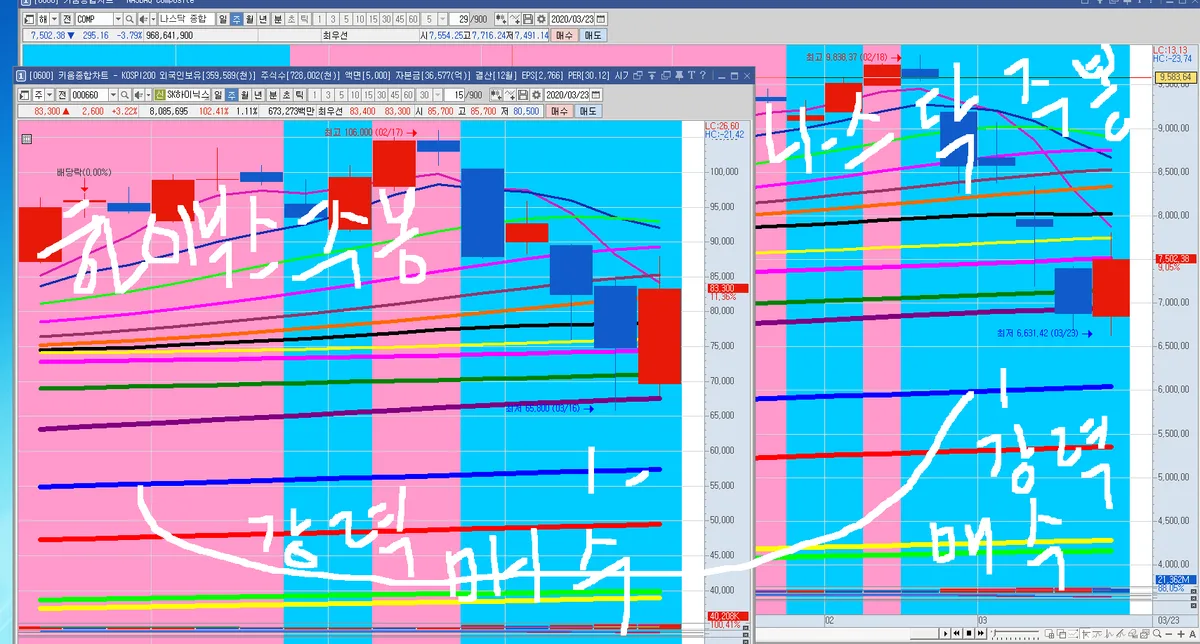Click the 매도 sell button in NASDAQ chart
The width and height of the screenshot is (1200, 644).
pyautogui.click(x=593, y=35)
